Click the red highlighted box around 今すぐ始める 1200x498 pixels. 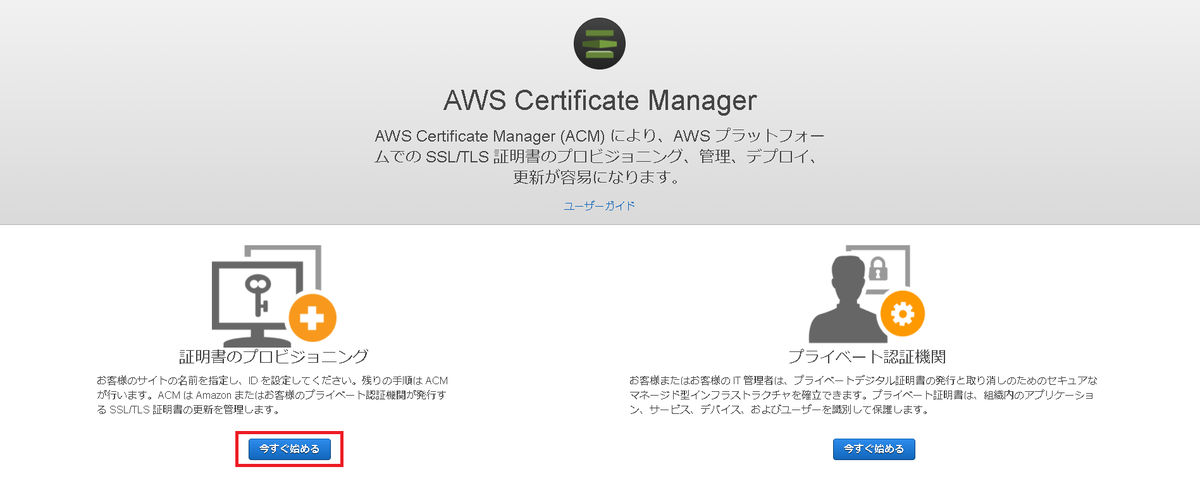click(290, 449)
